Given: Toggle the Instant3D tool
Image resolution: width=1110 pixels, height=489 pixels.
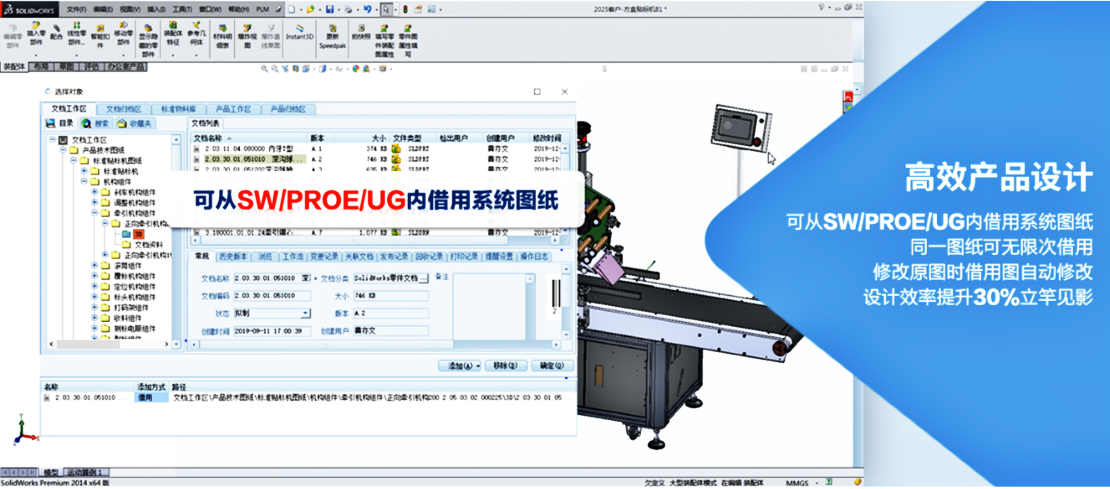Looking at the screenshot, I should pos(299,30).
